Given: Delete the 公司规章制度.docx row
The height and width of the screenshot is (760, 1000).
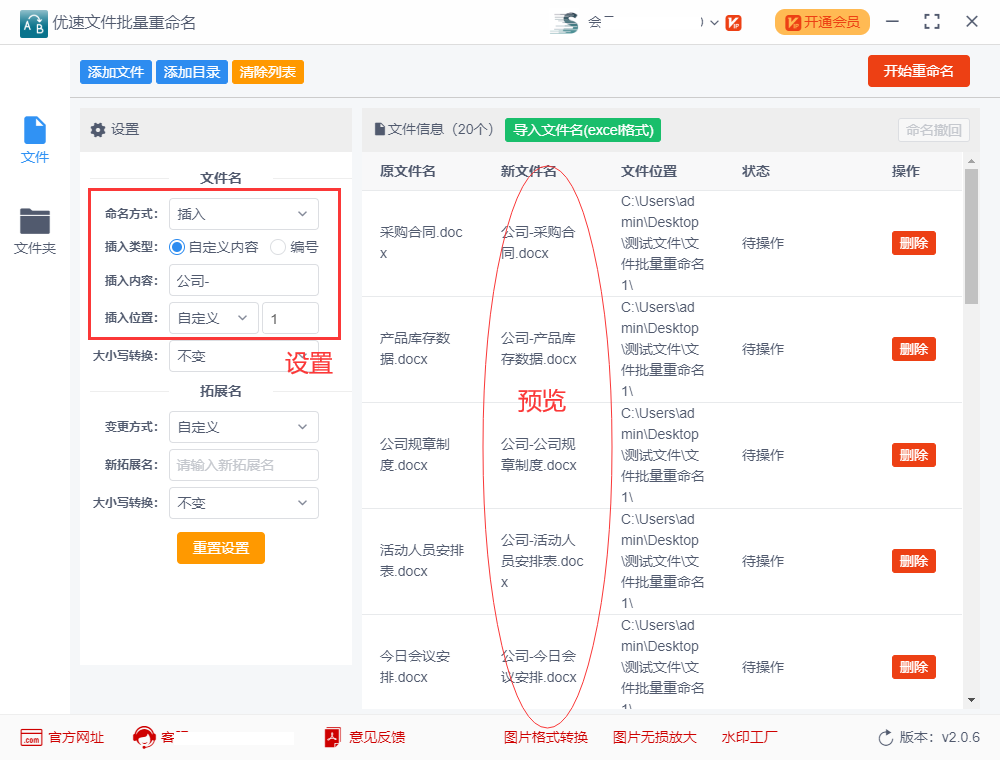Looking at the screenshot, I should (x=913, y=455).
